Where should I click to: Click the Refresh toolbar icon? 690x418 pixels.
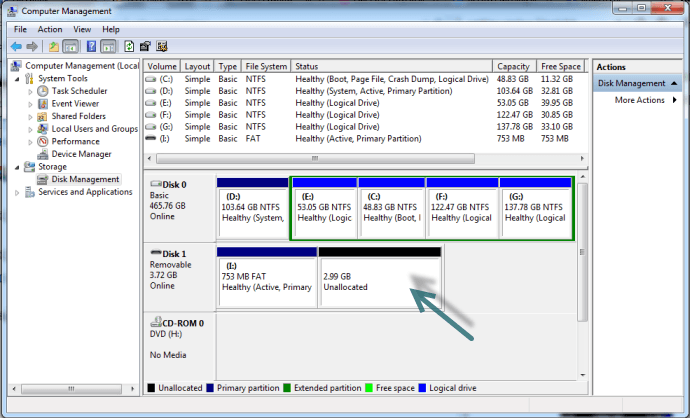point(129,46)
